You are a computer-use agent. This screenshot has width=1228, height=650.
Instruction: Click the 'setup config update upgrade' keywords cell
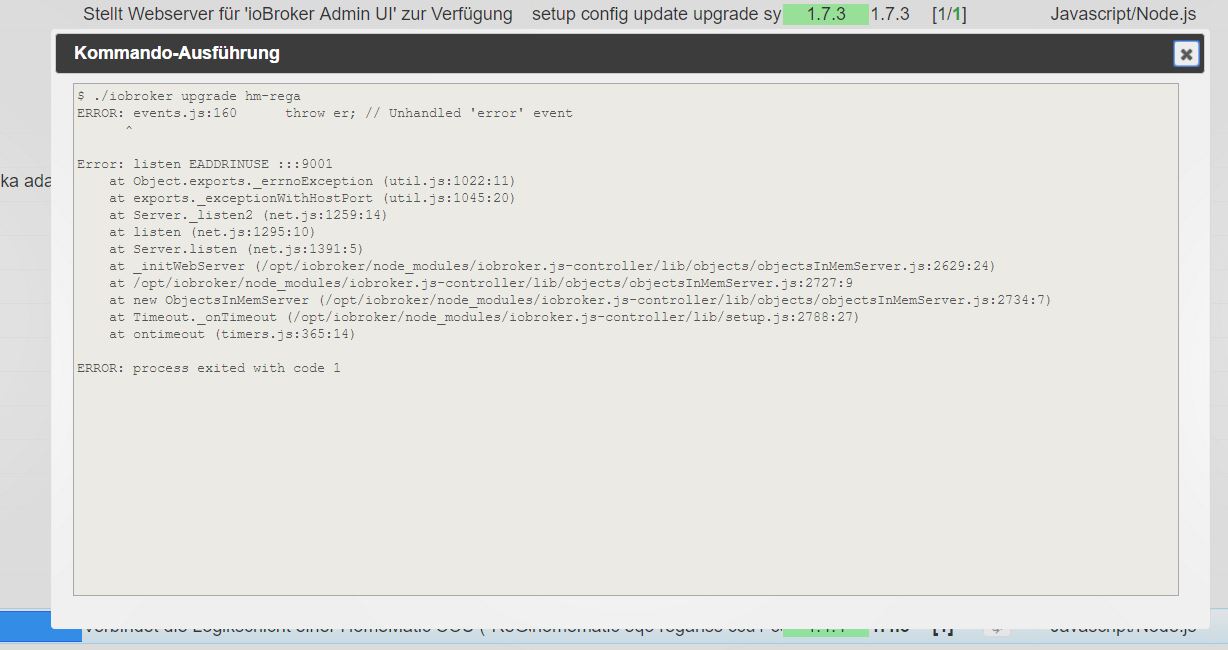(656, 15)
